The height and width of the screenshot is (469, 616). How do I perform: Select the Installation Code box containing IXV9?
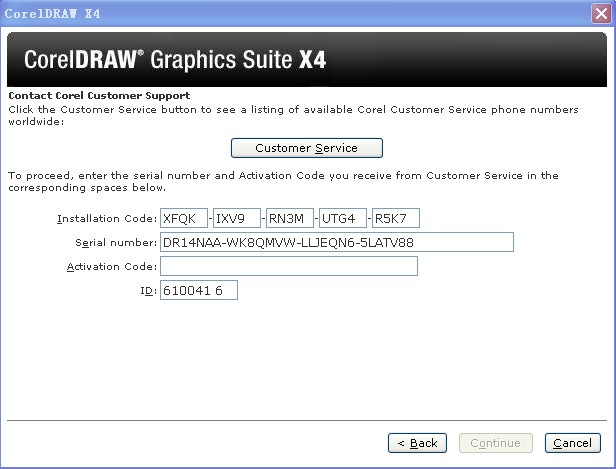pos(236,218)
